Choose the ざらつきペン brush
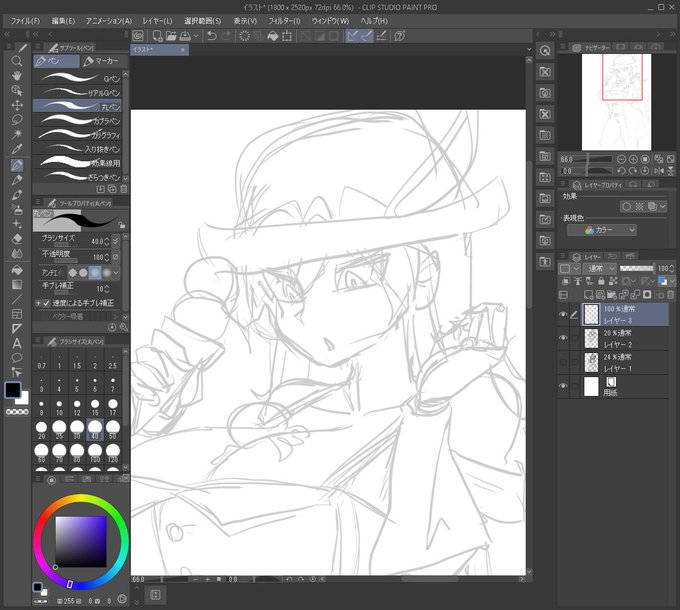The height and width of the screenshot is (610, 680). click(x=77, y=176)
